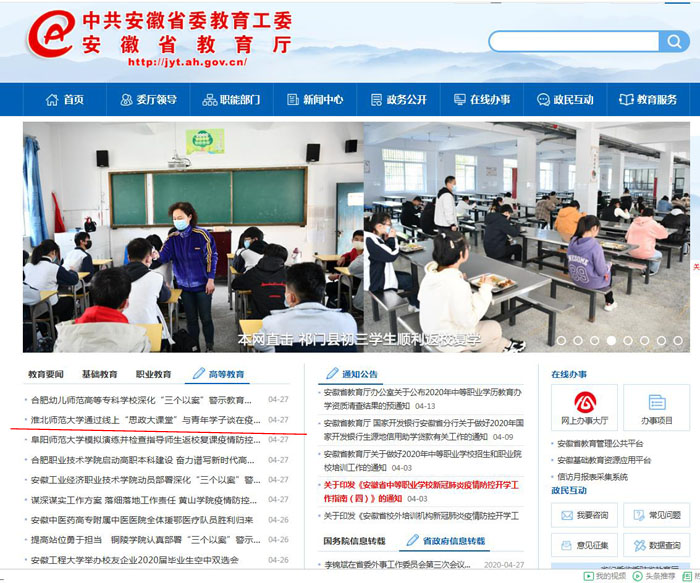Open 委厅领导 from the nav bar
Screen dimensions: 700x583
[x=148, y=100]
